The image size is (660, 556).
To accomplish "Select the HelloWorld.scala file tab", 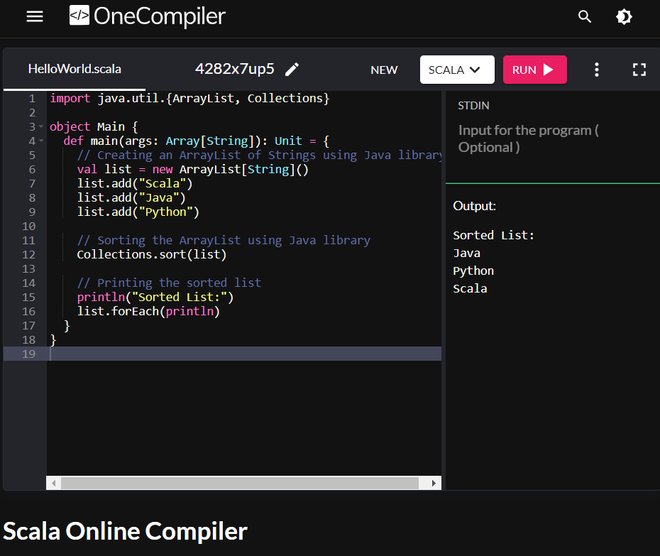I will (75, 69).
